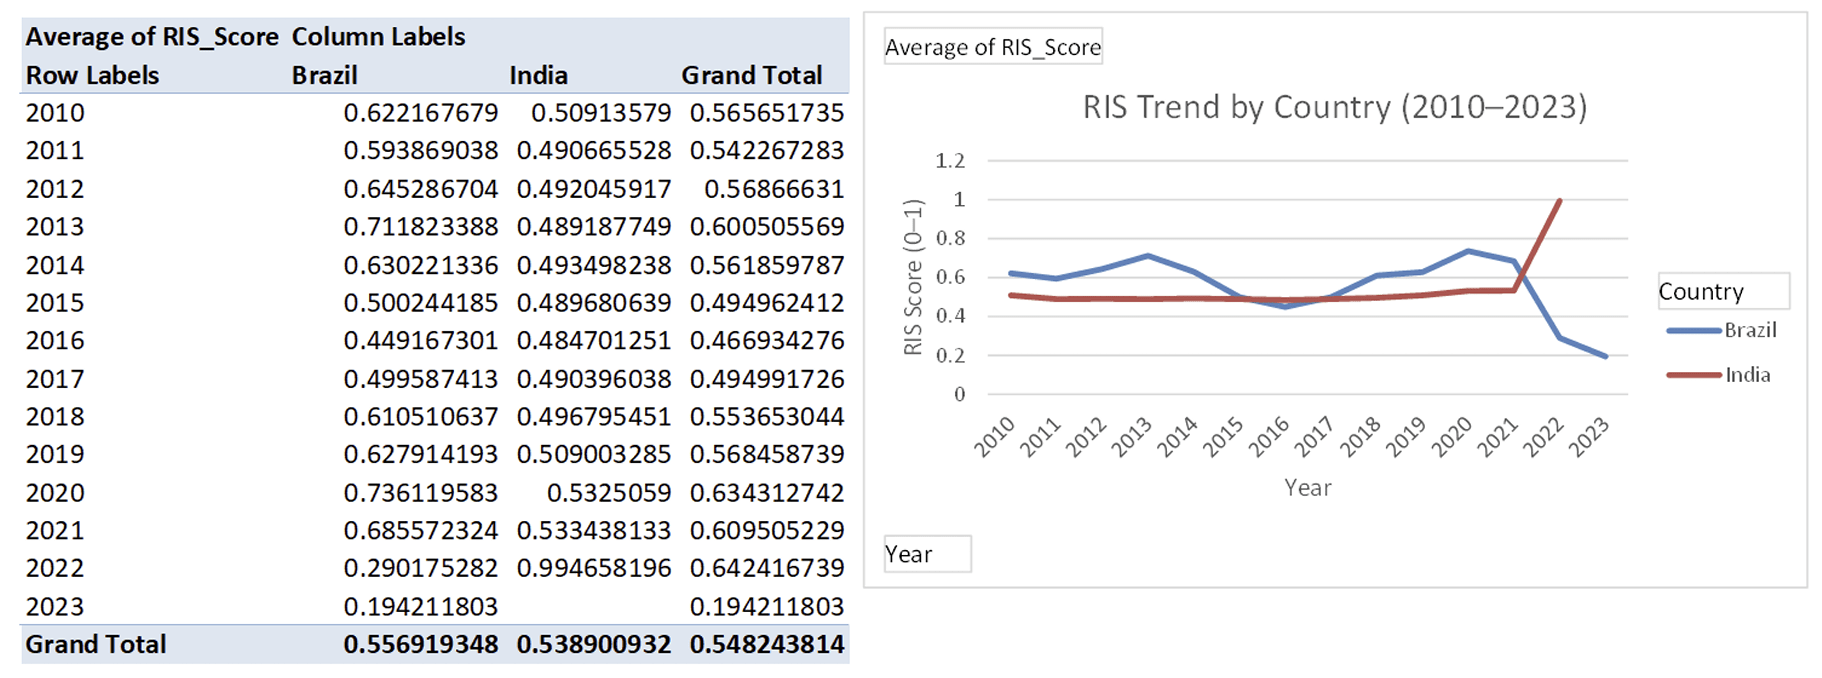Click the Row Labels header cell
Image resolution: width=1822 pixels, height=678 pixels.
pyautogui.click(x=92, y=75)
